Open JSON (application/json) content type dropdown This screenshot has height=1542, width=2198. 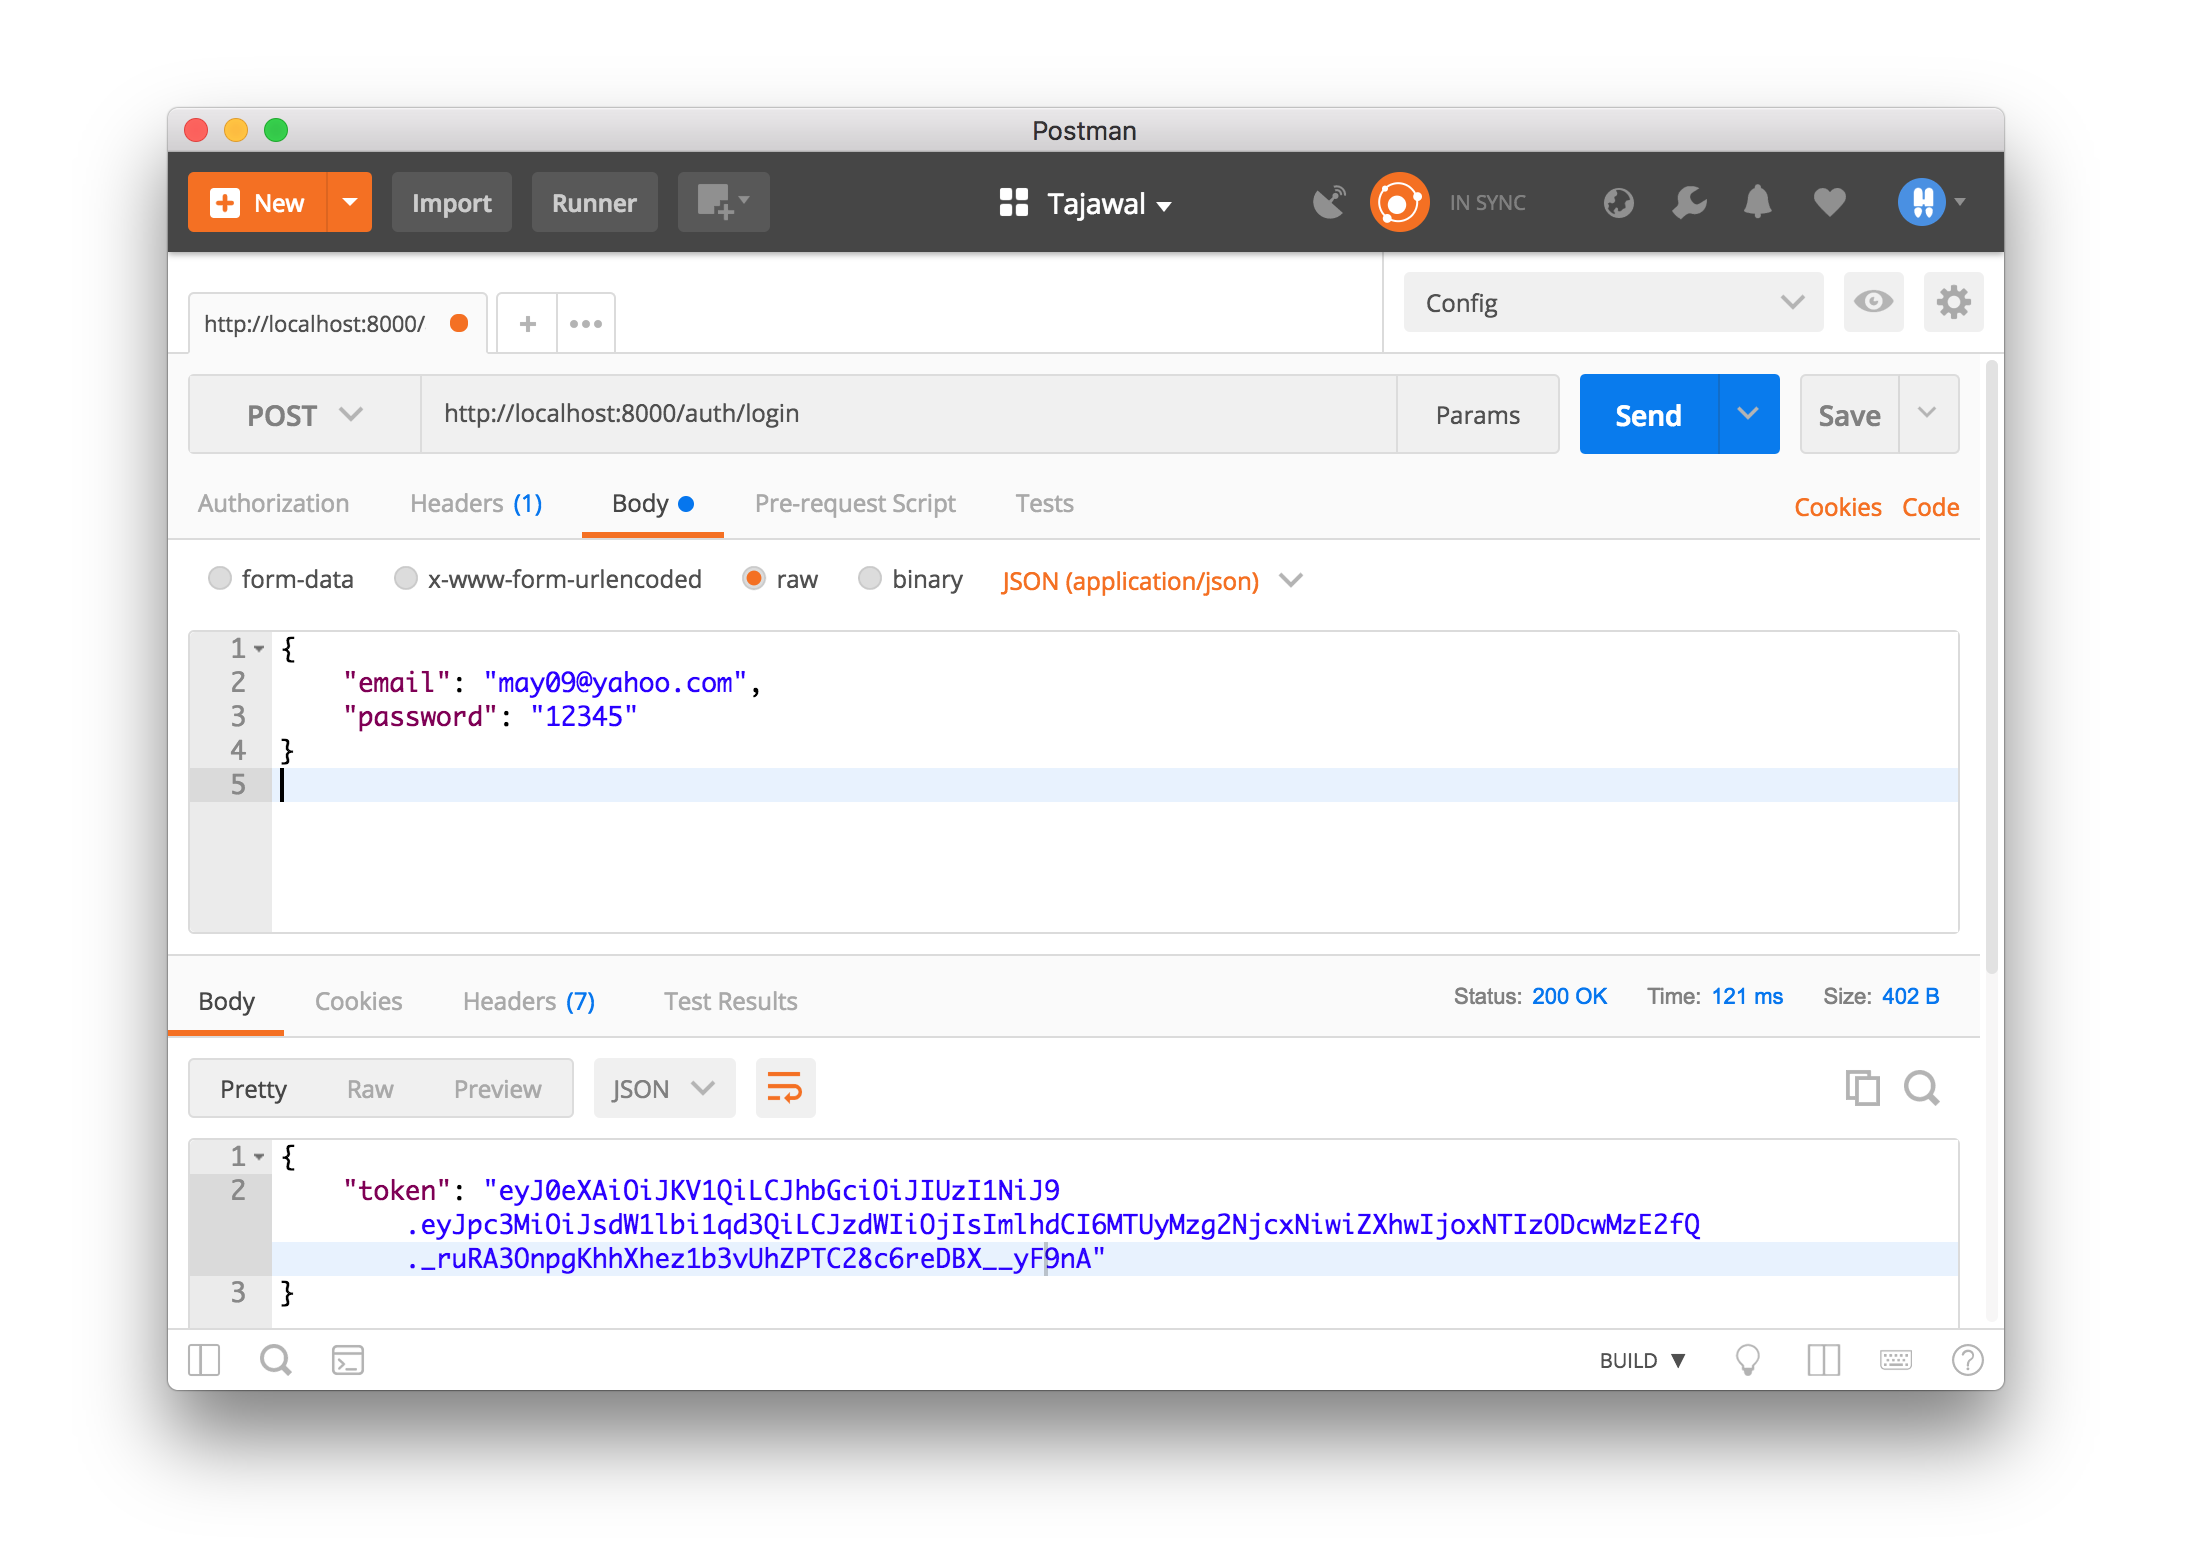(1152, 581)
